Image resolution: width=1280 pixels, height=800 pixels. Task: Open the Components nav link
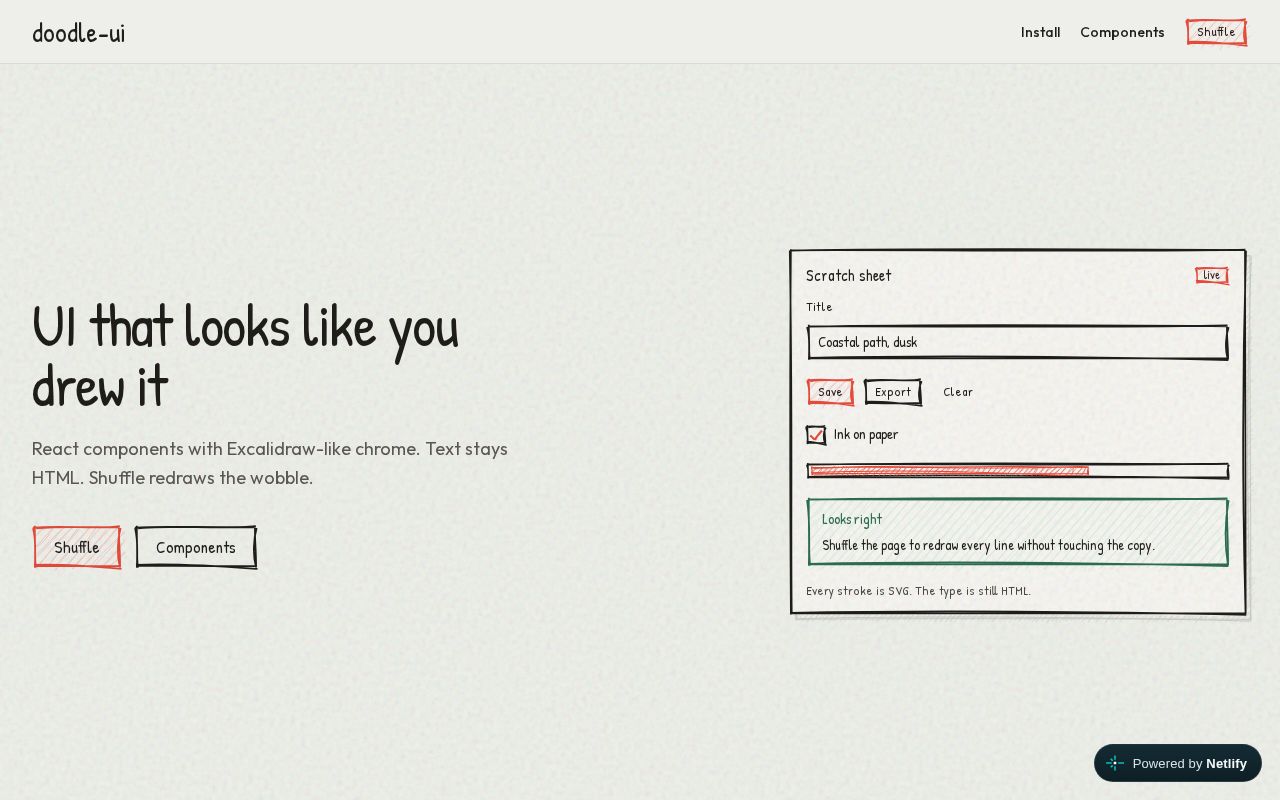click(x=1122, y=32)
